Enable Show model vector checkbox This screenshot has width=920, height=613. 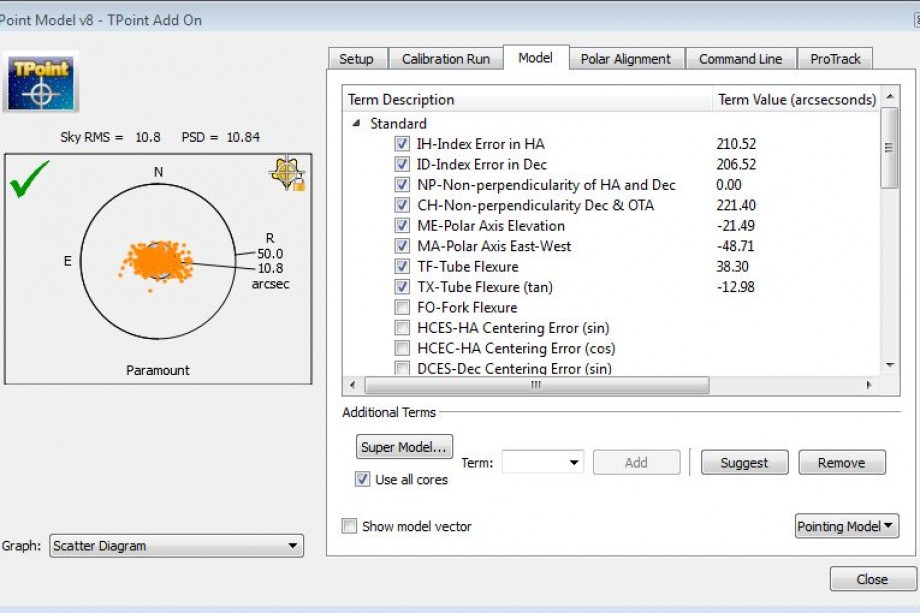tap(349, 526)
